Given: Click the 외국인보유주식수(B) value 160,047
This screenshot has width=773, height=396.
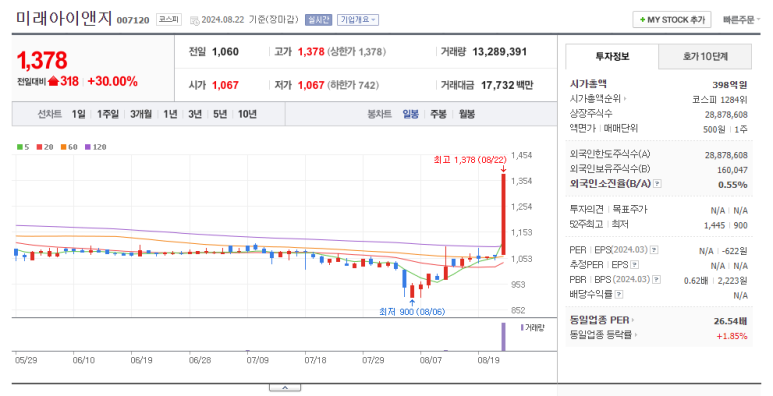Looking at the screenshot, I should pos(733,170).
